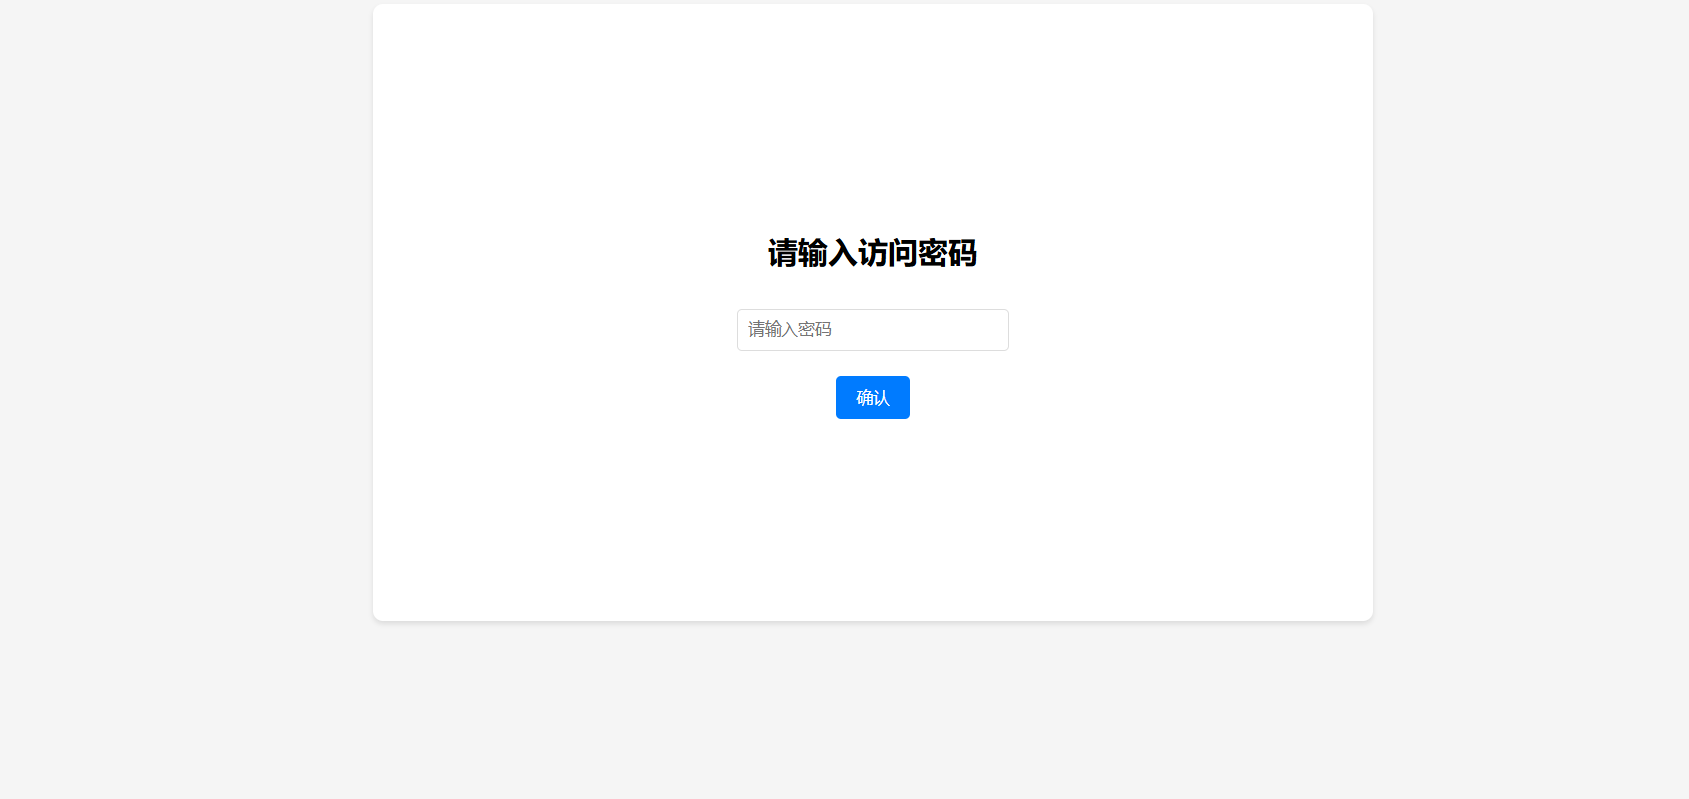Screen dimensions: 1689x799
Task: Click the gray background beneath the white card
Action: coord(872,710)
